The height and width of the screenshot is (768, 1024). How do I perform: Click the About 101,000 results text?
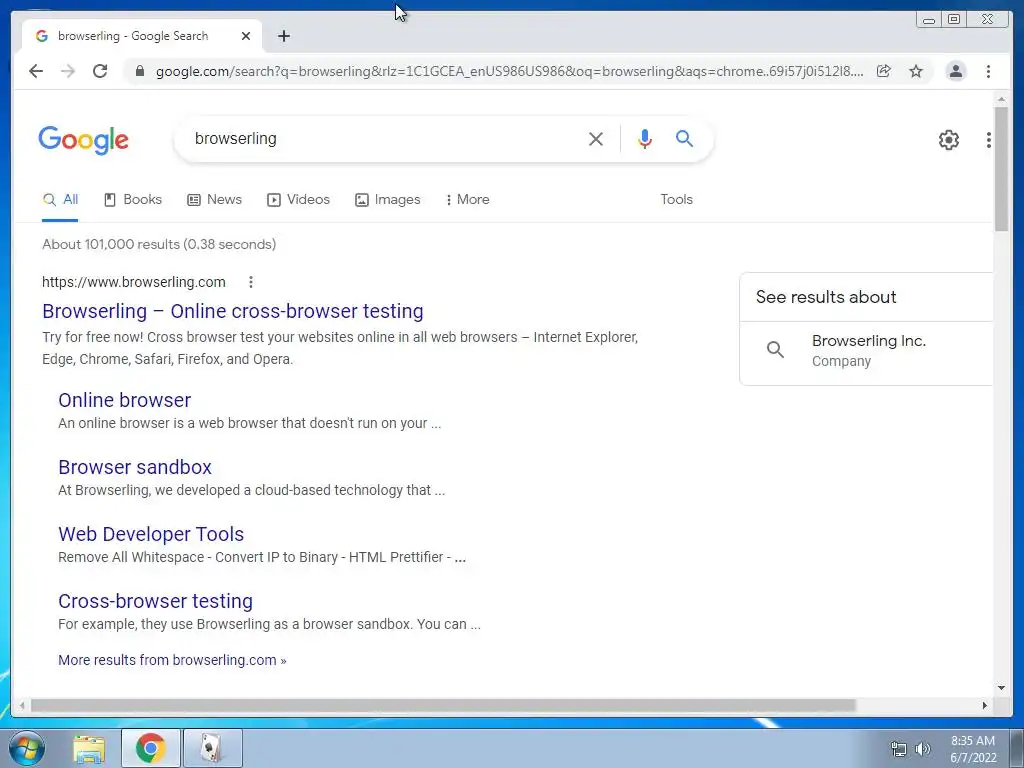click(x=159, y=244)
